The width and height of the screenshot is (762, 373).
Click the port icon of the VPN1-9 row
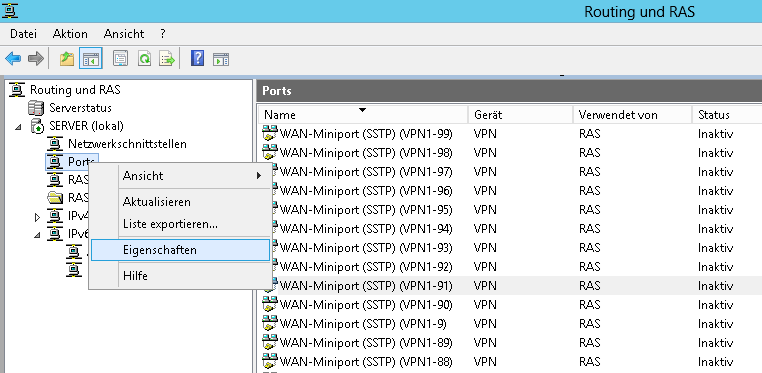[x=270, y=323]
